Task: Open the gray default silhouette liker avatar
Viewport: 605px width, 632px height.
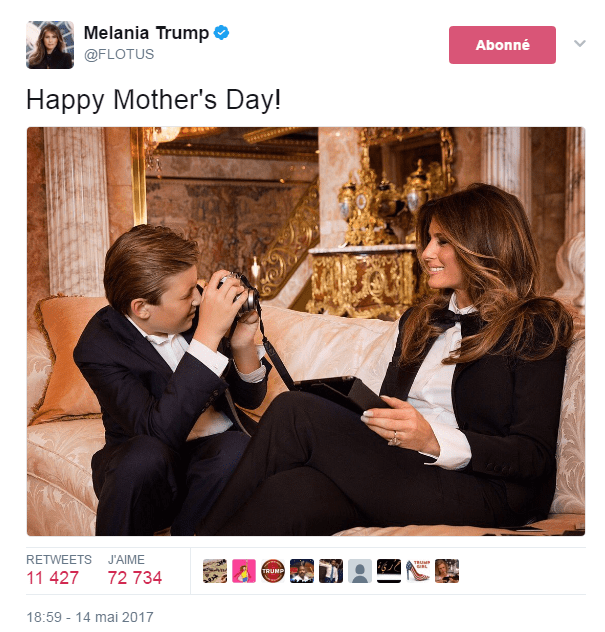Action: coord(360,571)
